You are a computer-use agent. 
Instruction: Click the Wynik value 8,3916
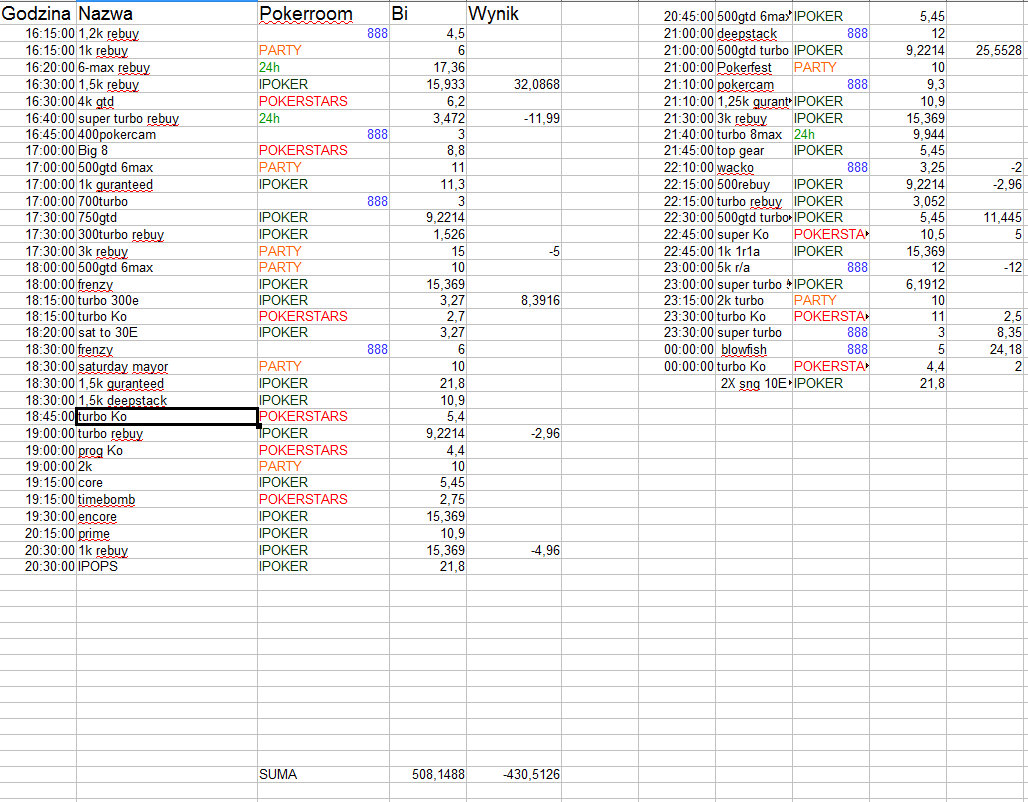coord(514,300)
